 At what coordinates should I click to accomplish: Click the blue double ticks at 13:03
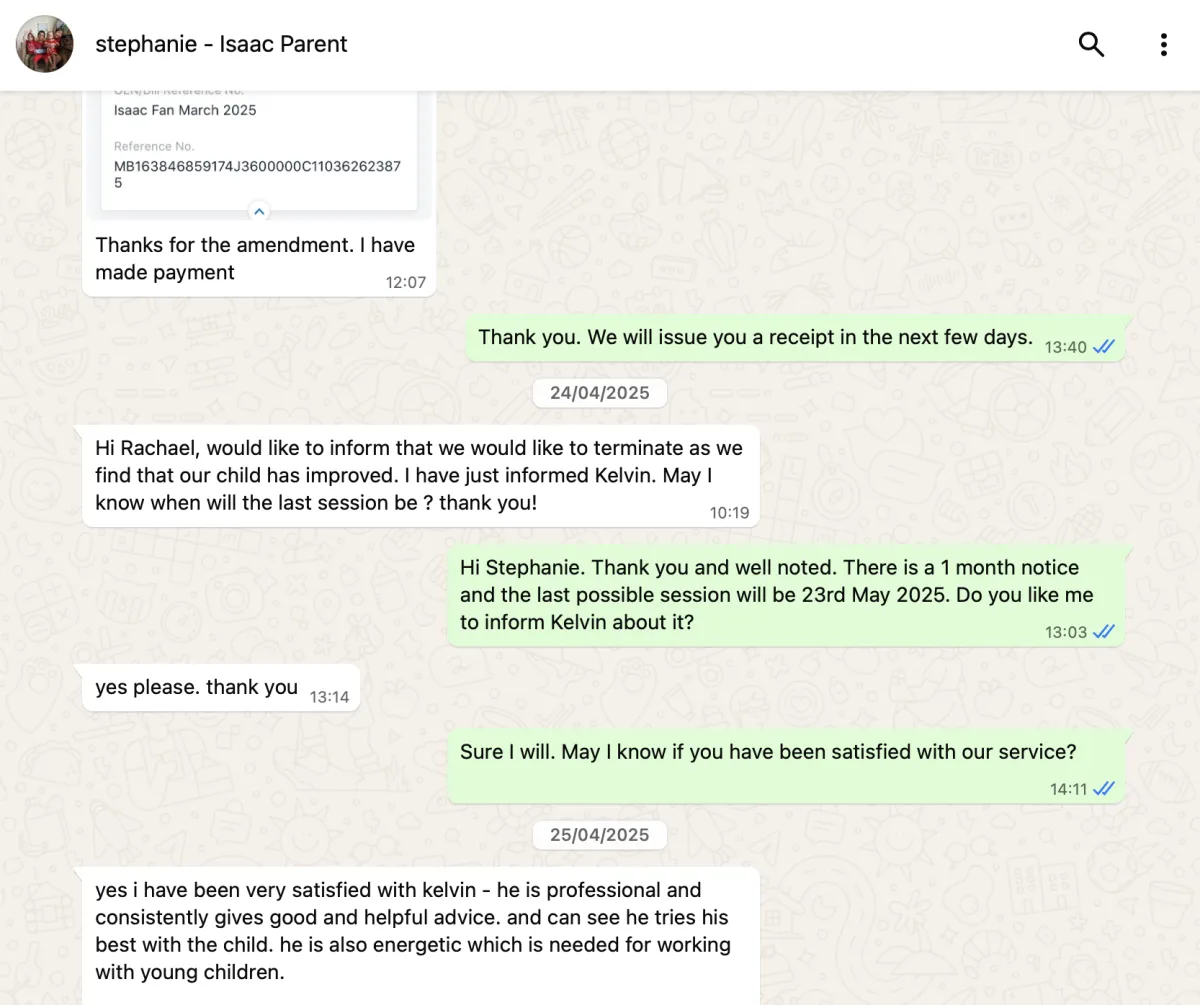(1104, 632)
